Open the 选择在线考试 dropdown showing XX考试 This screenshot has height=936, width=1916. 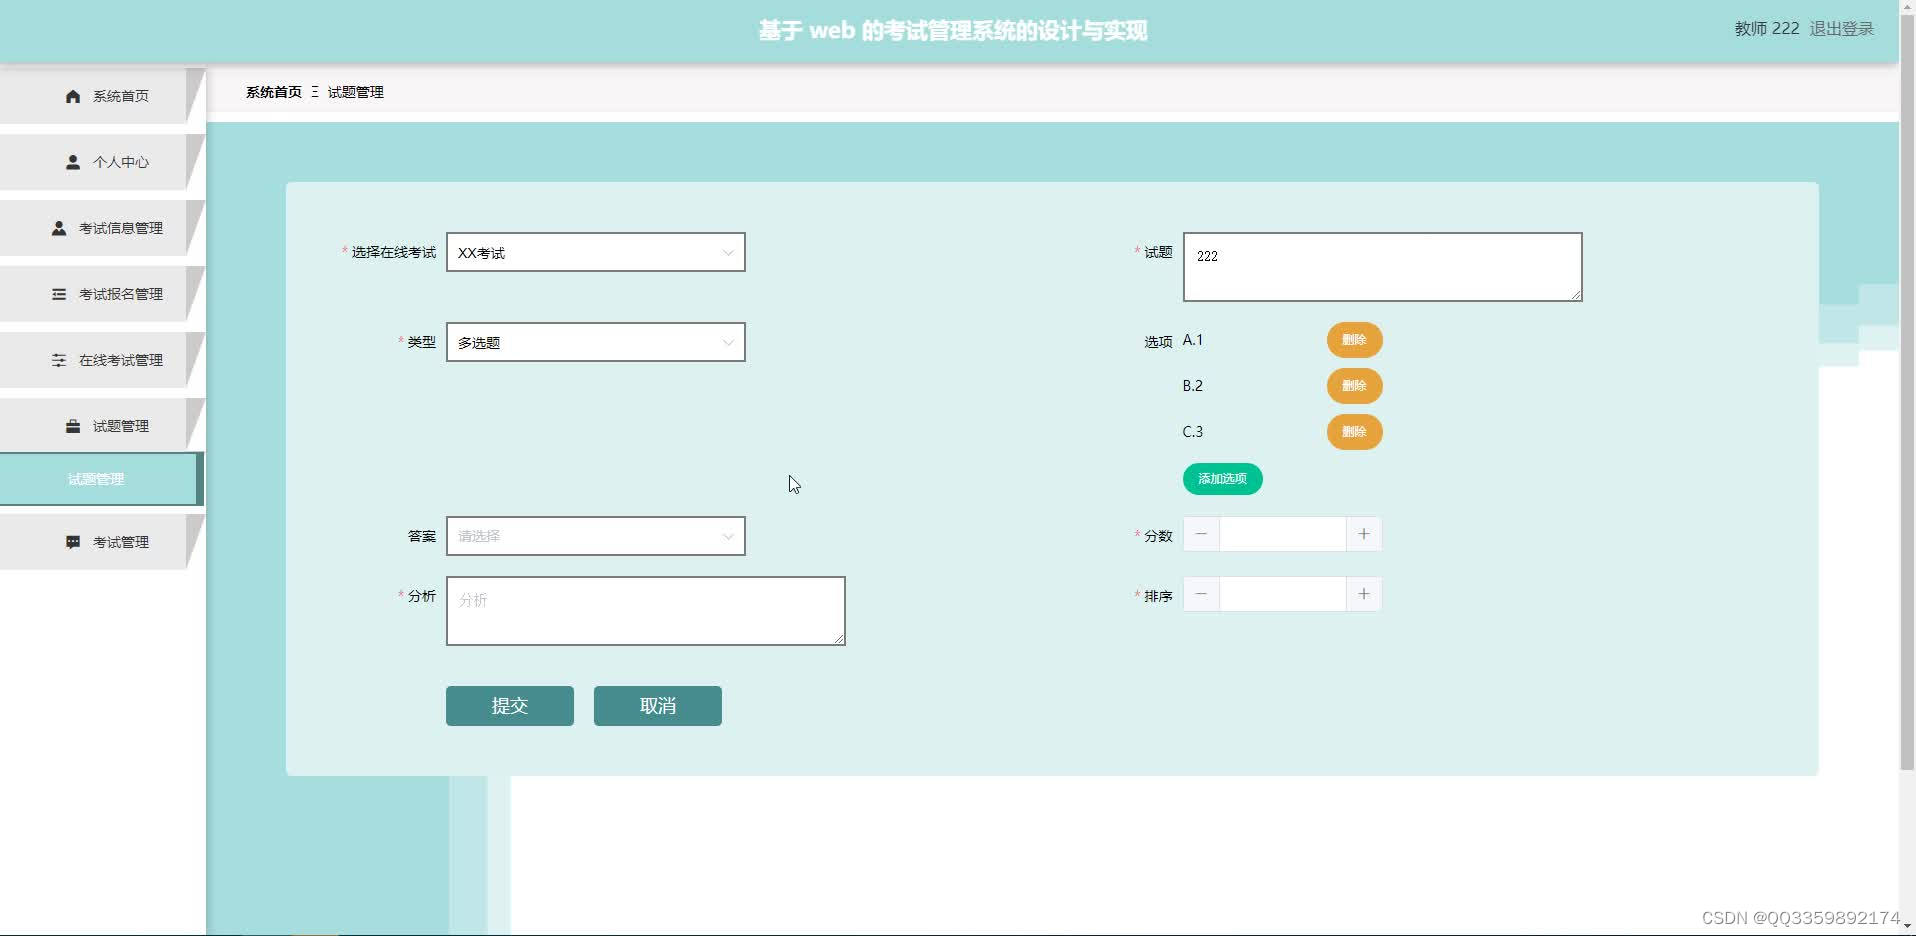tap(595, 252)
